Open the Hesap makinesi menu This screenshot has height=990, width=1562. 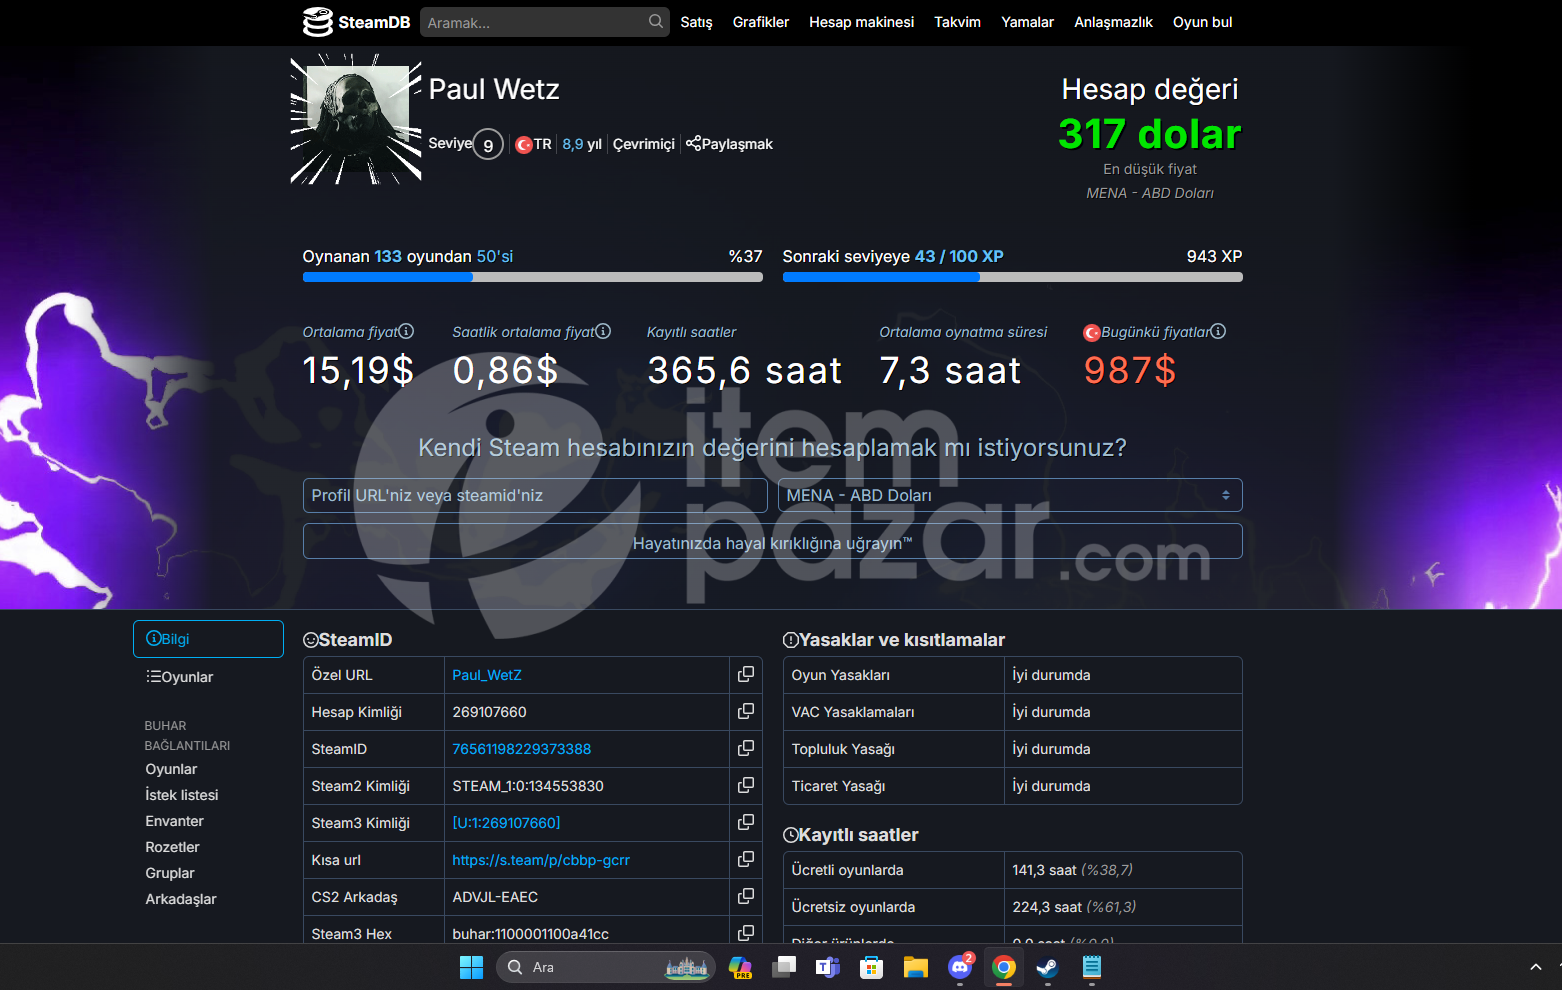(861, 22)
